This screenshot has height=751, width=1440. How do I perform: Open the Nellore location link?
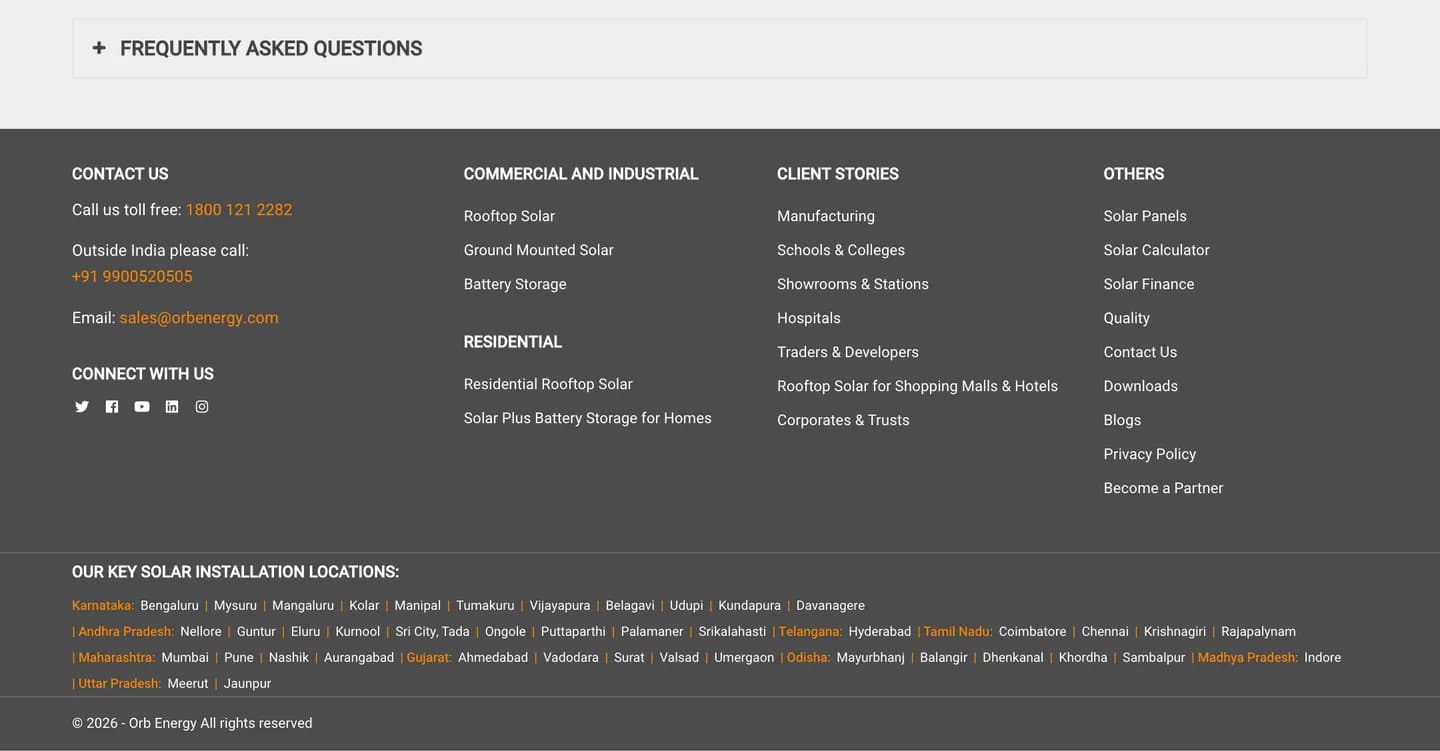[x=201, y=632]
